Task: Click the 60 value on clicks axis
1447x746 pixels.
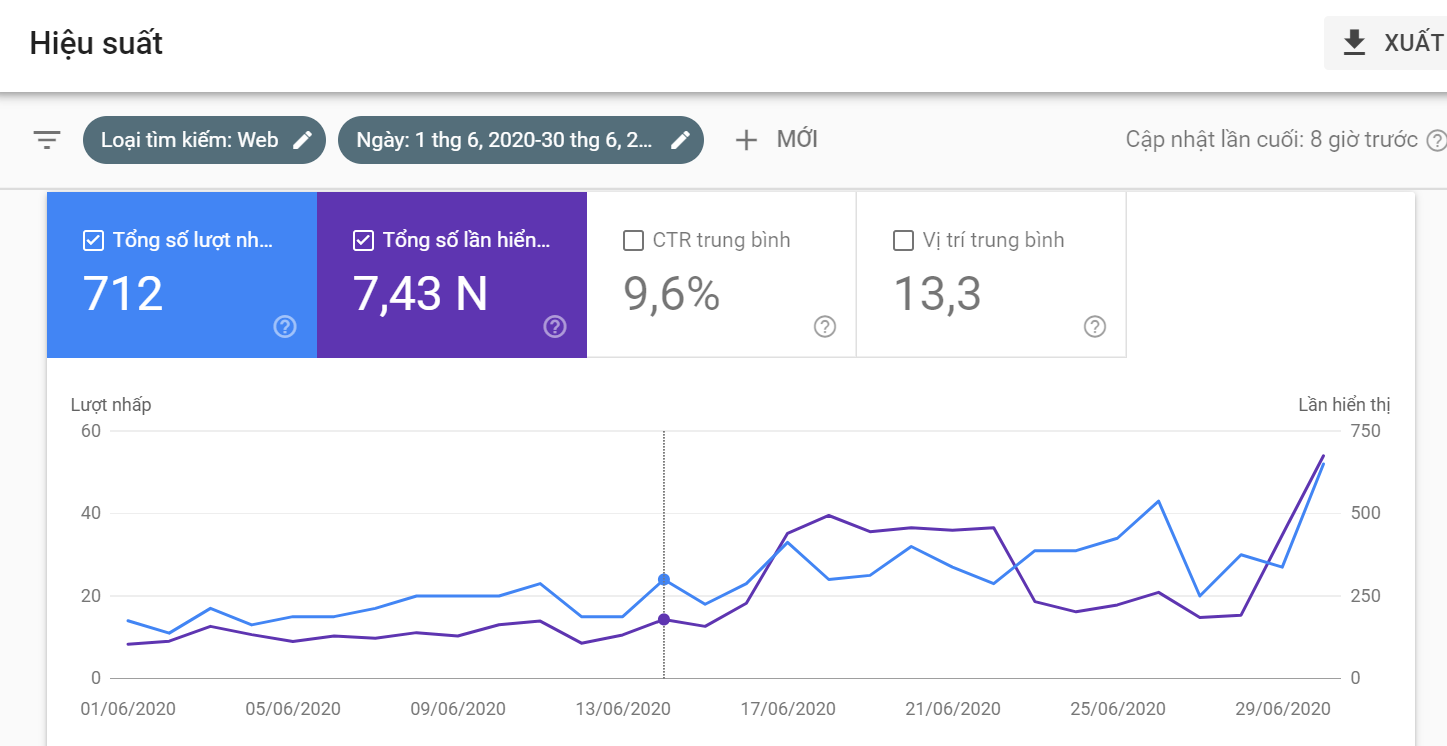Action: (91, 431)
